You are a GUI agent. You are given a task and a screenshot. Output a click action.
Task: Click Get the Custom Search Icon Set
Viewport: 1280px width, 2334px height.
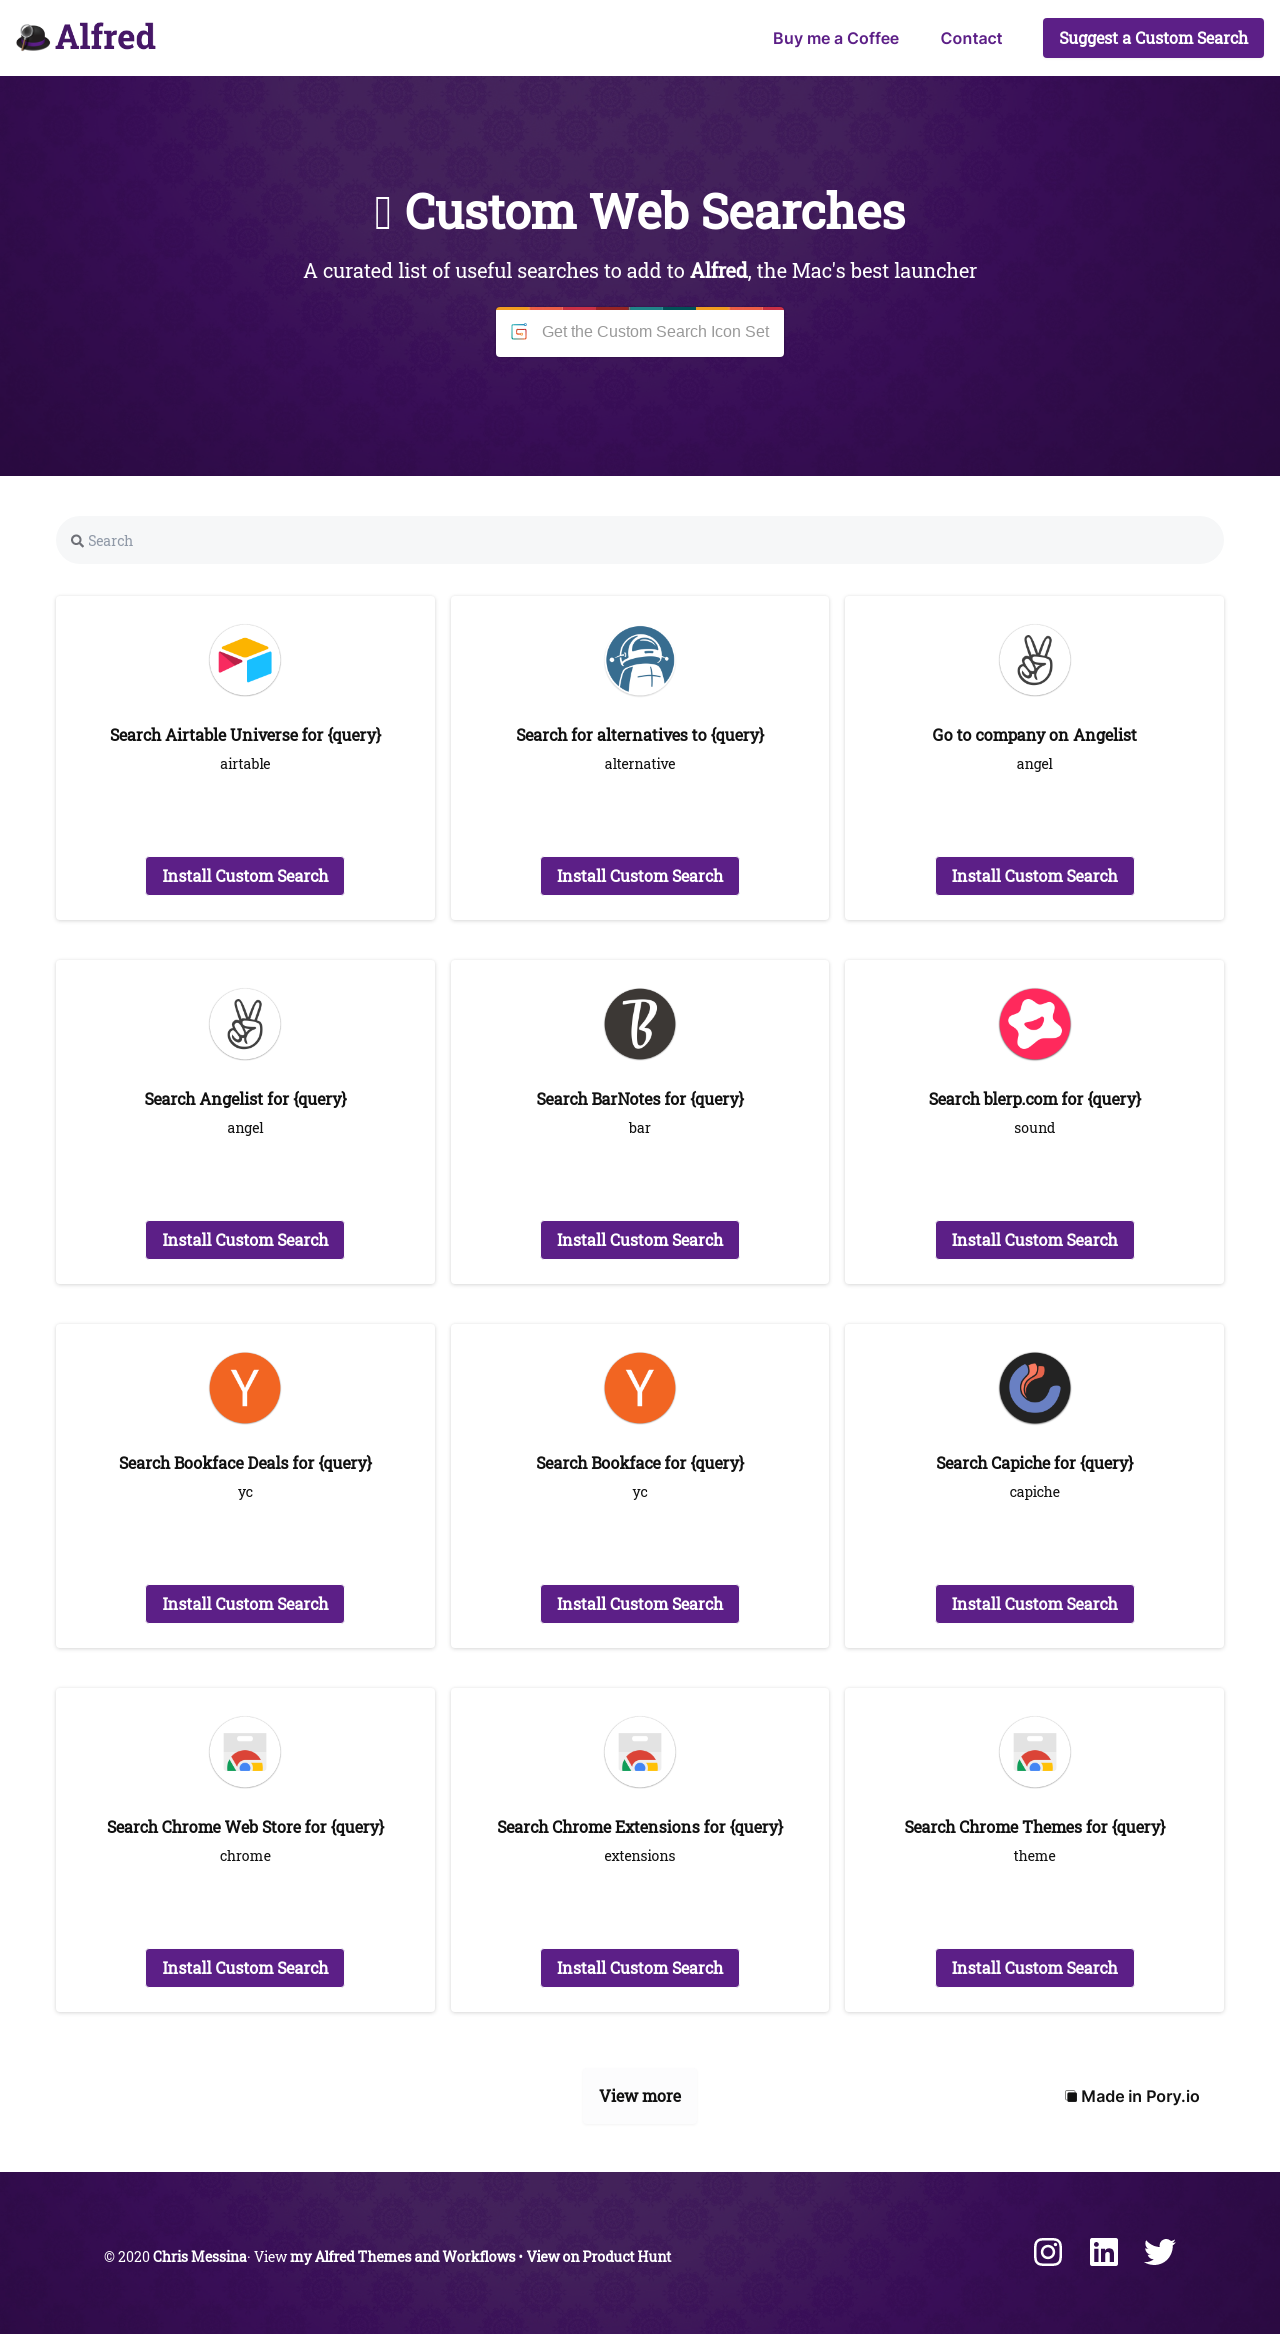coord(640,332)
